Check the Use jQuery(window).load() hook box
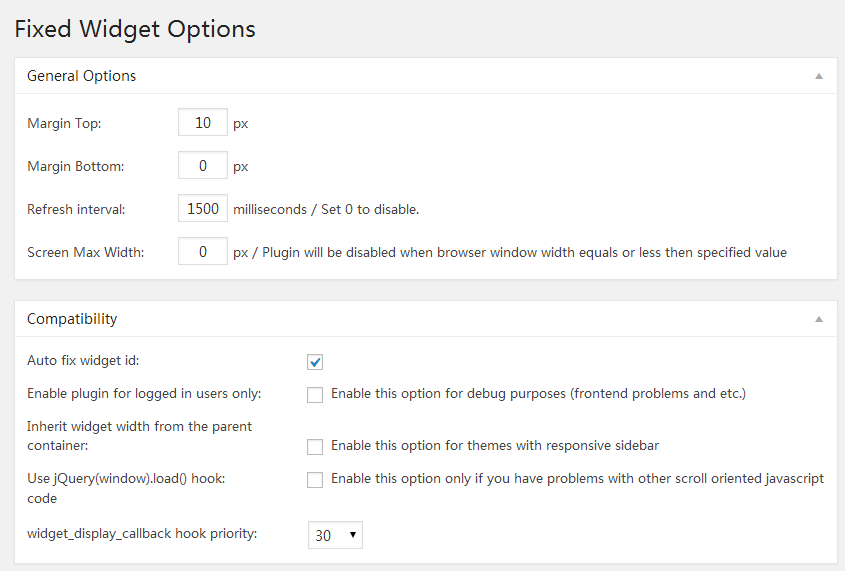Image resolution: width=845 pixels, height=571 pixels. [315, 479]
